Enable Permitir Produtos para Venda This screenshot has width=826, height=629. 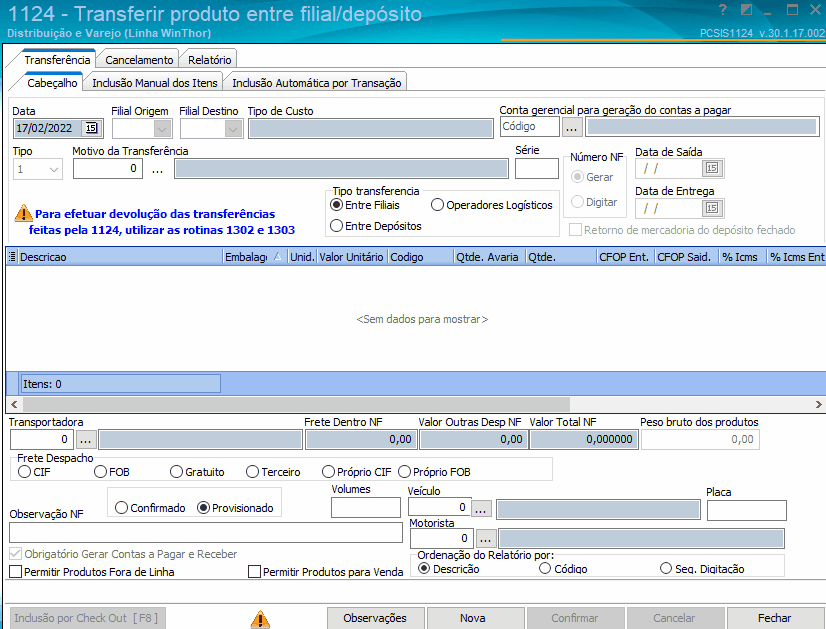(326, 572)
